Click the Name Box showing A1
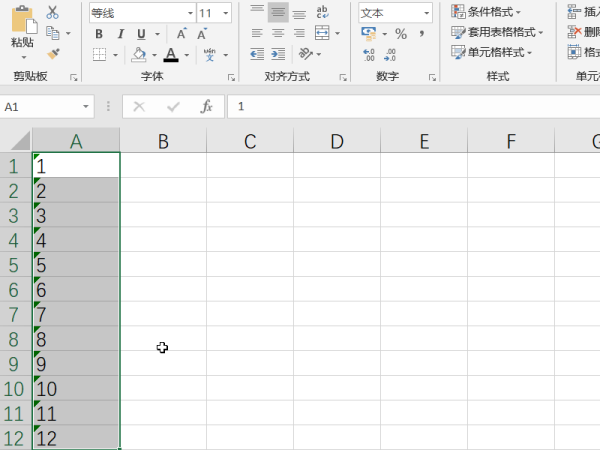Image resolution: width=600 pixels, height=450 pixels. [x=40, y=106]
